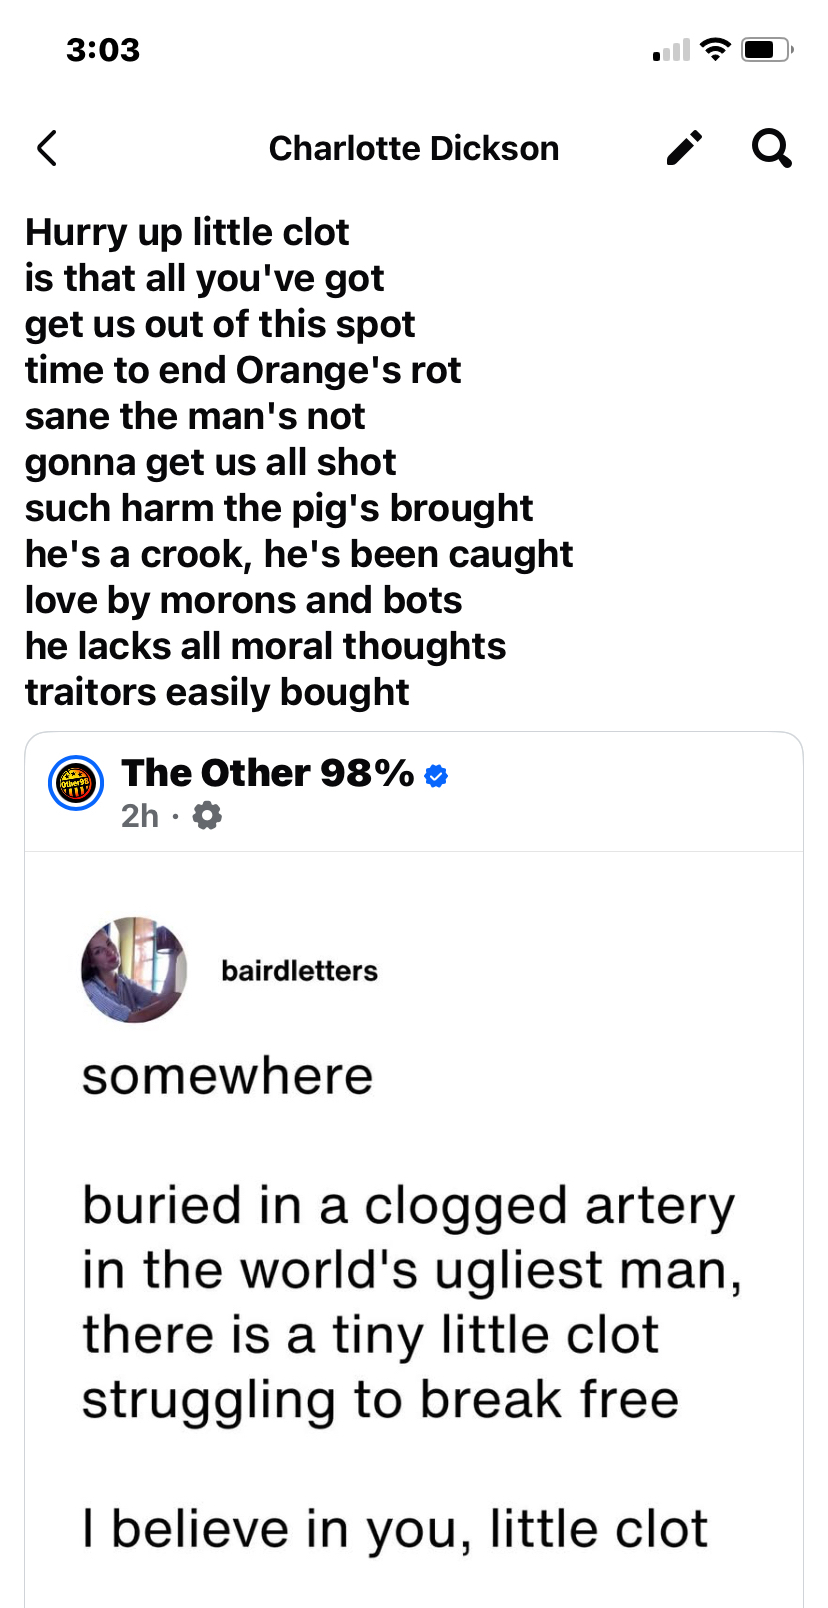Open The Other 98% page name
828x1608 pixels.
(267, 773)
